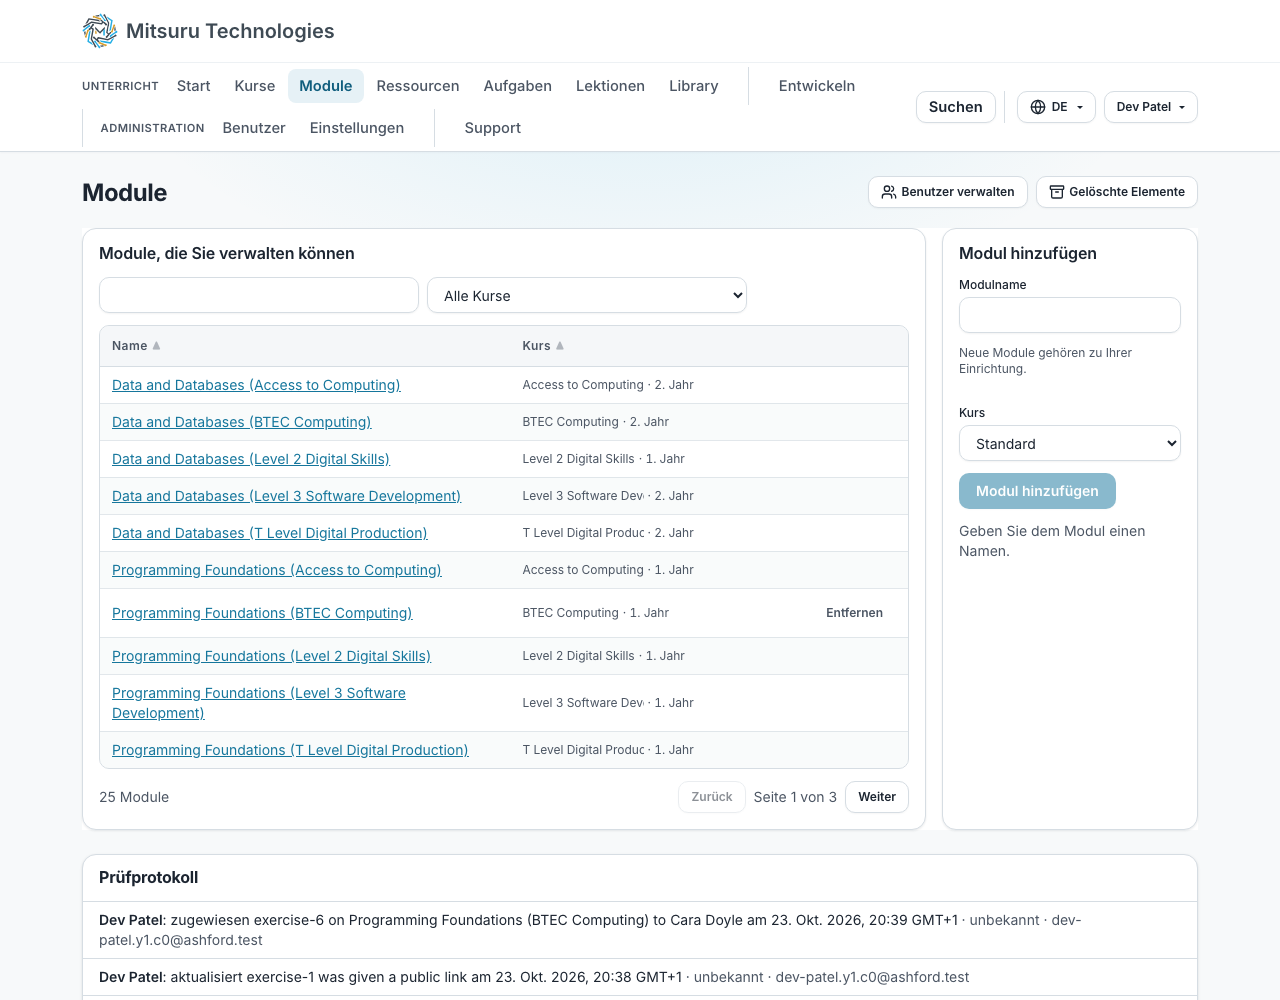Open Data and Databases (Level 3 Software Development)

coord(286,496)
